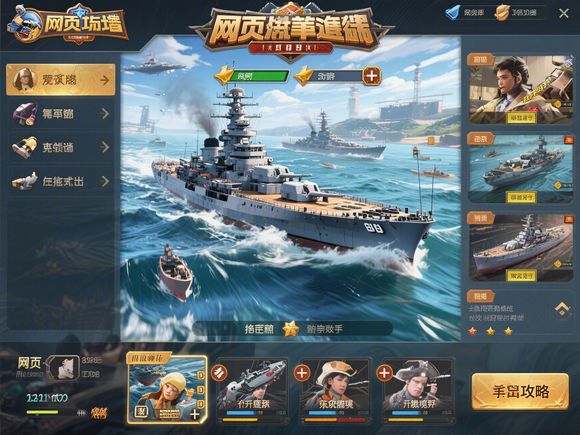Click the purple helmet icon in the sidebar
Screen dimensions: 580x435
(x=25, y=114)
